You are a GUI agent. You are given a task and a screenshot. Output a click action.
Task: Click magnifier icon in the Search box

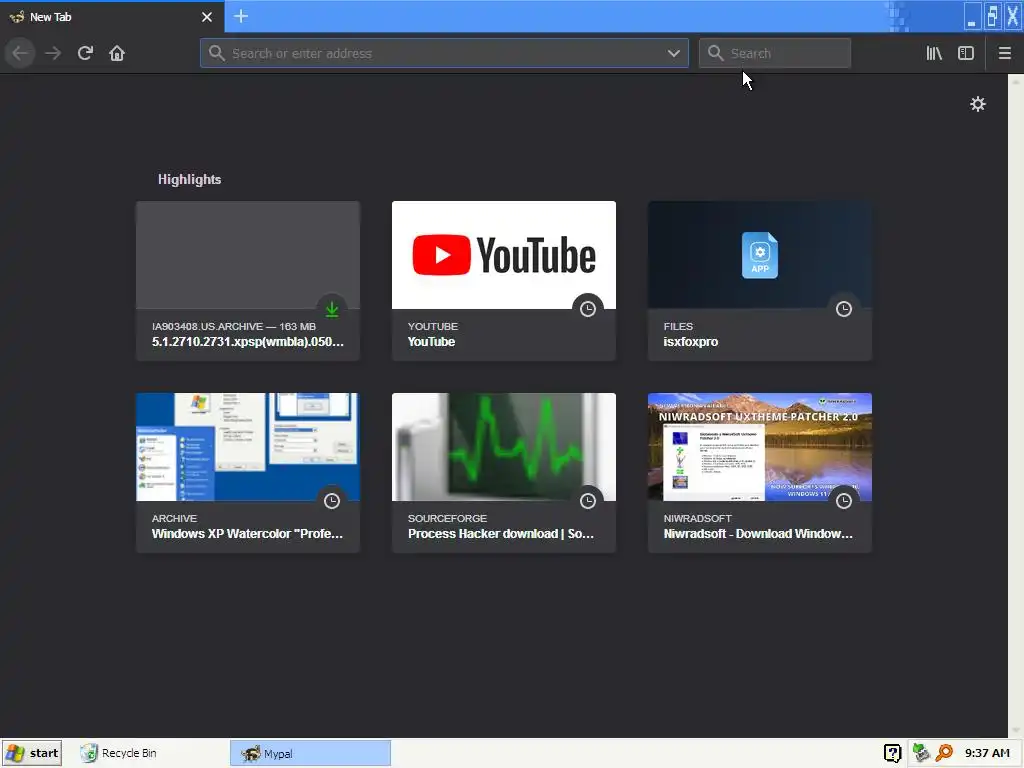(x=716, y=53)
